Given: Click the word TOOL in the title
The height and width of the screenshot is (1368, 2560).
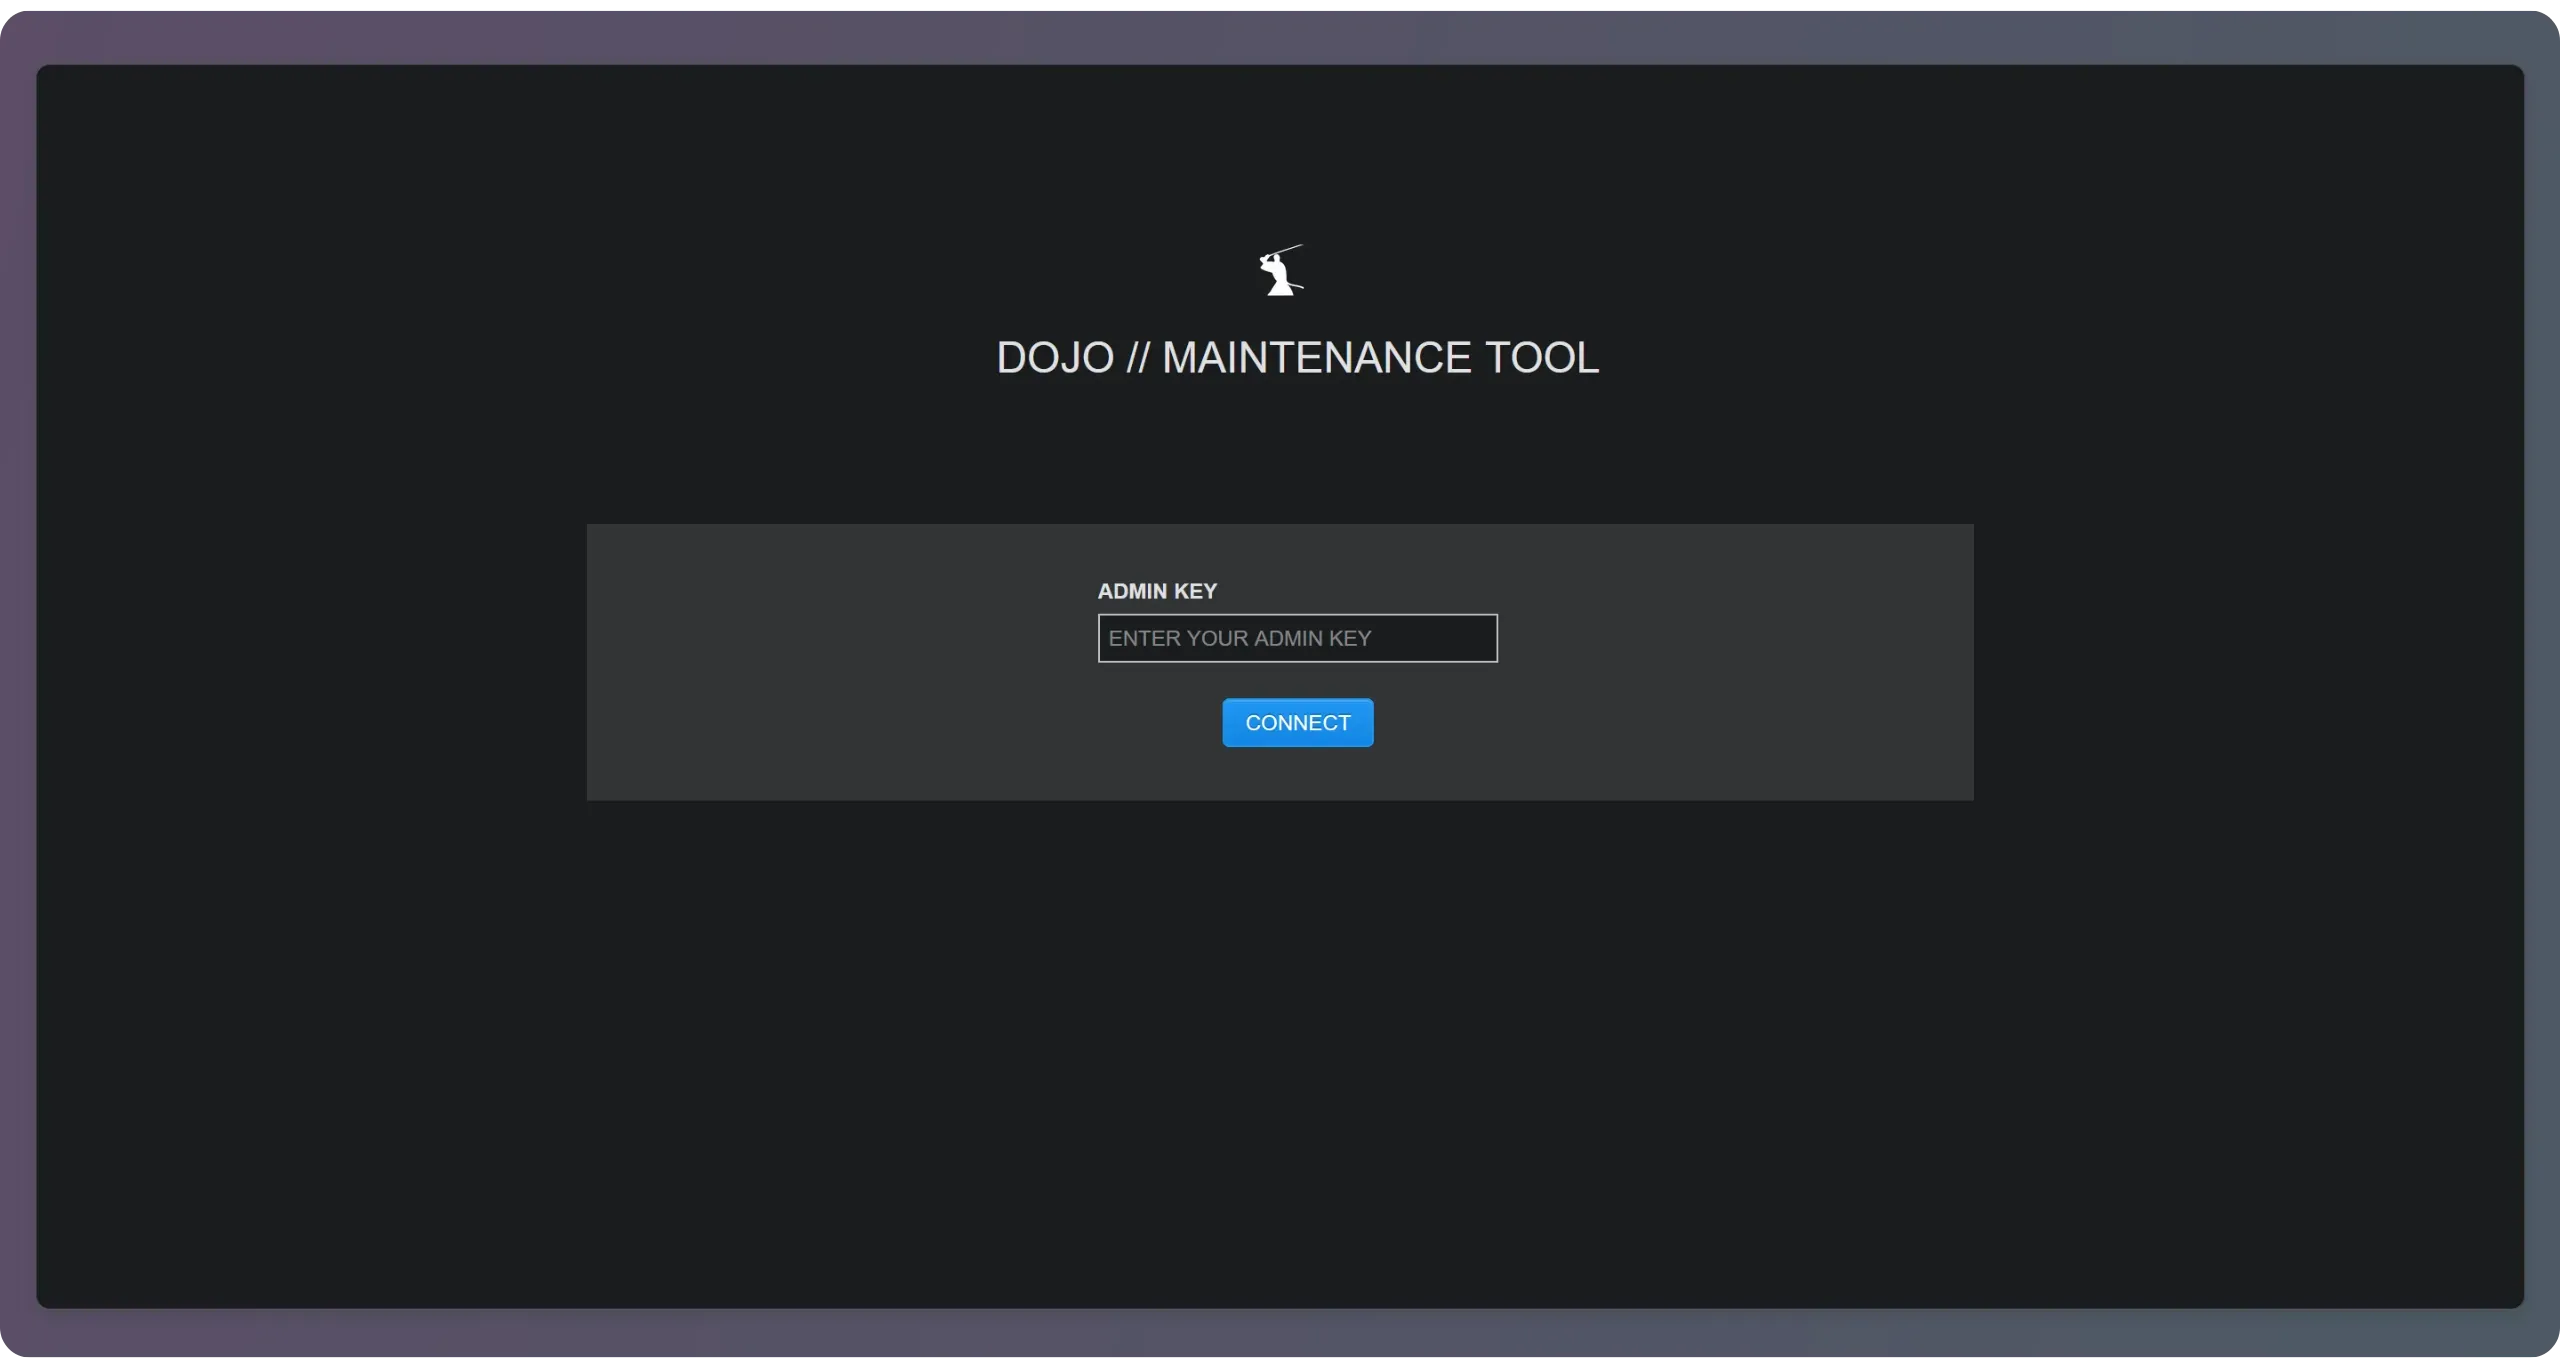Looking at the screenshot, I should (x=1541, y=358).
